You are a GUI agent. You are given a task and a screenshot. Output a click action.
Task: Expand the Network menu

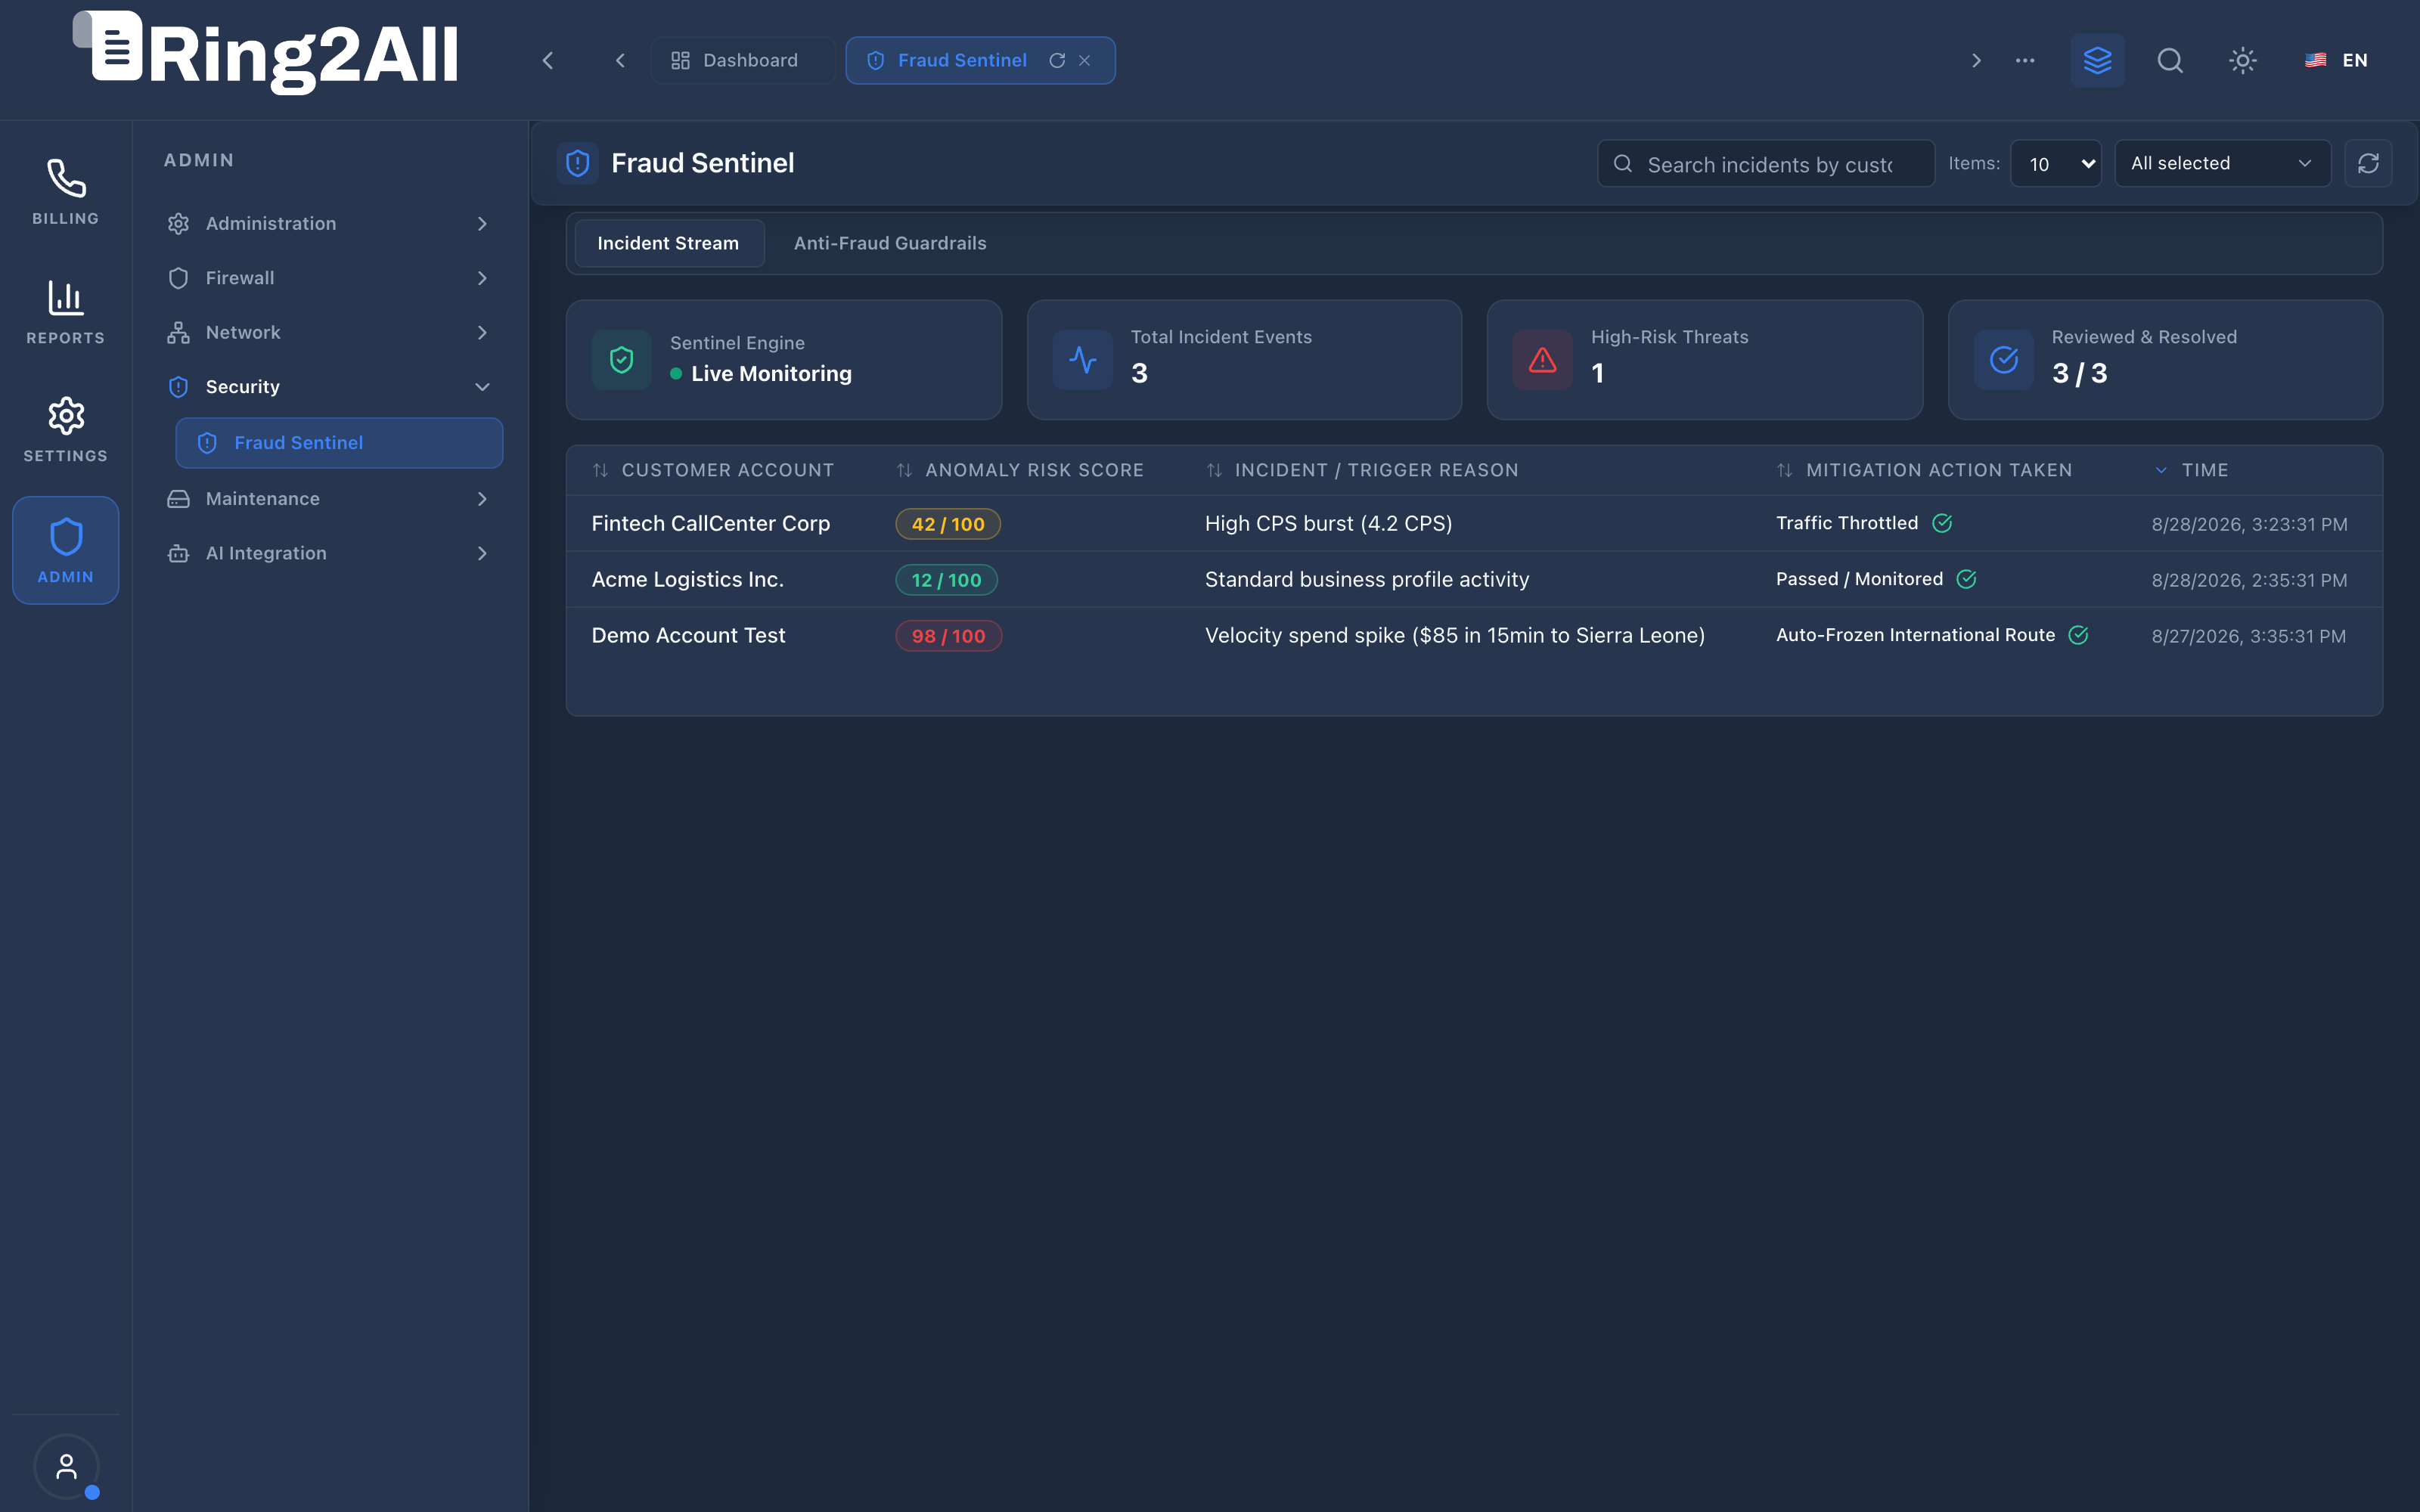coord(329,332)
